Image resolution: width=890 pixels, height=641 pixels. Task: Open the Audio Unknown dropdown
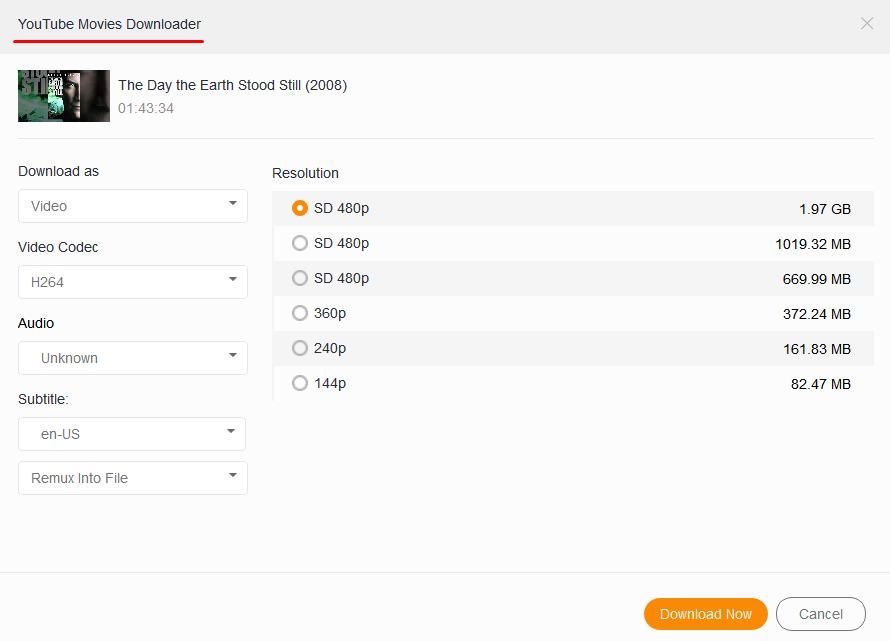[133, 358]
